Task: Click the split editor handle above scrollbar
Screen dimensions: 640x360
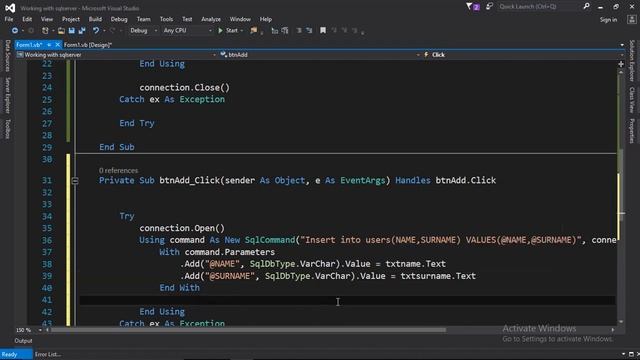Action: point(621,64)
